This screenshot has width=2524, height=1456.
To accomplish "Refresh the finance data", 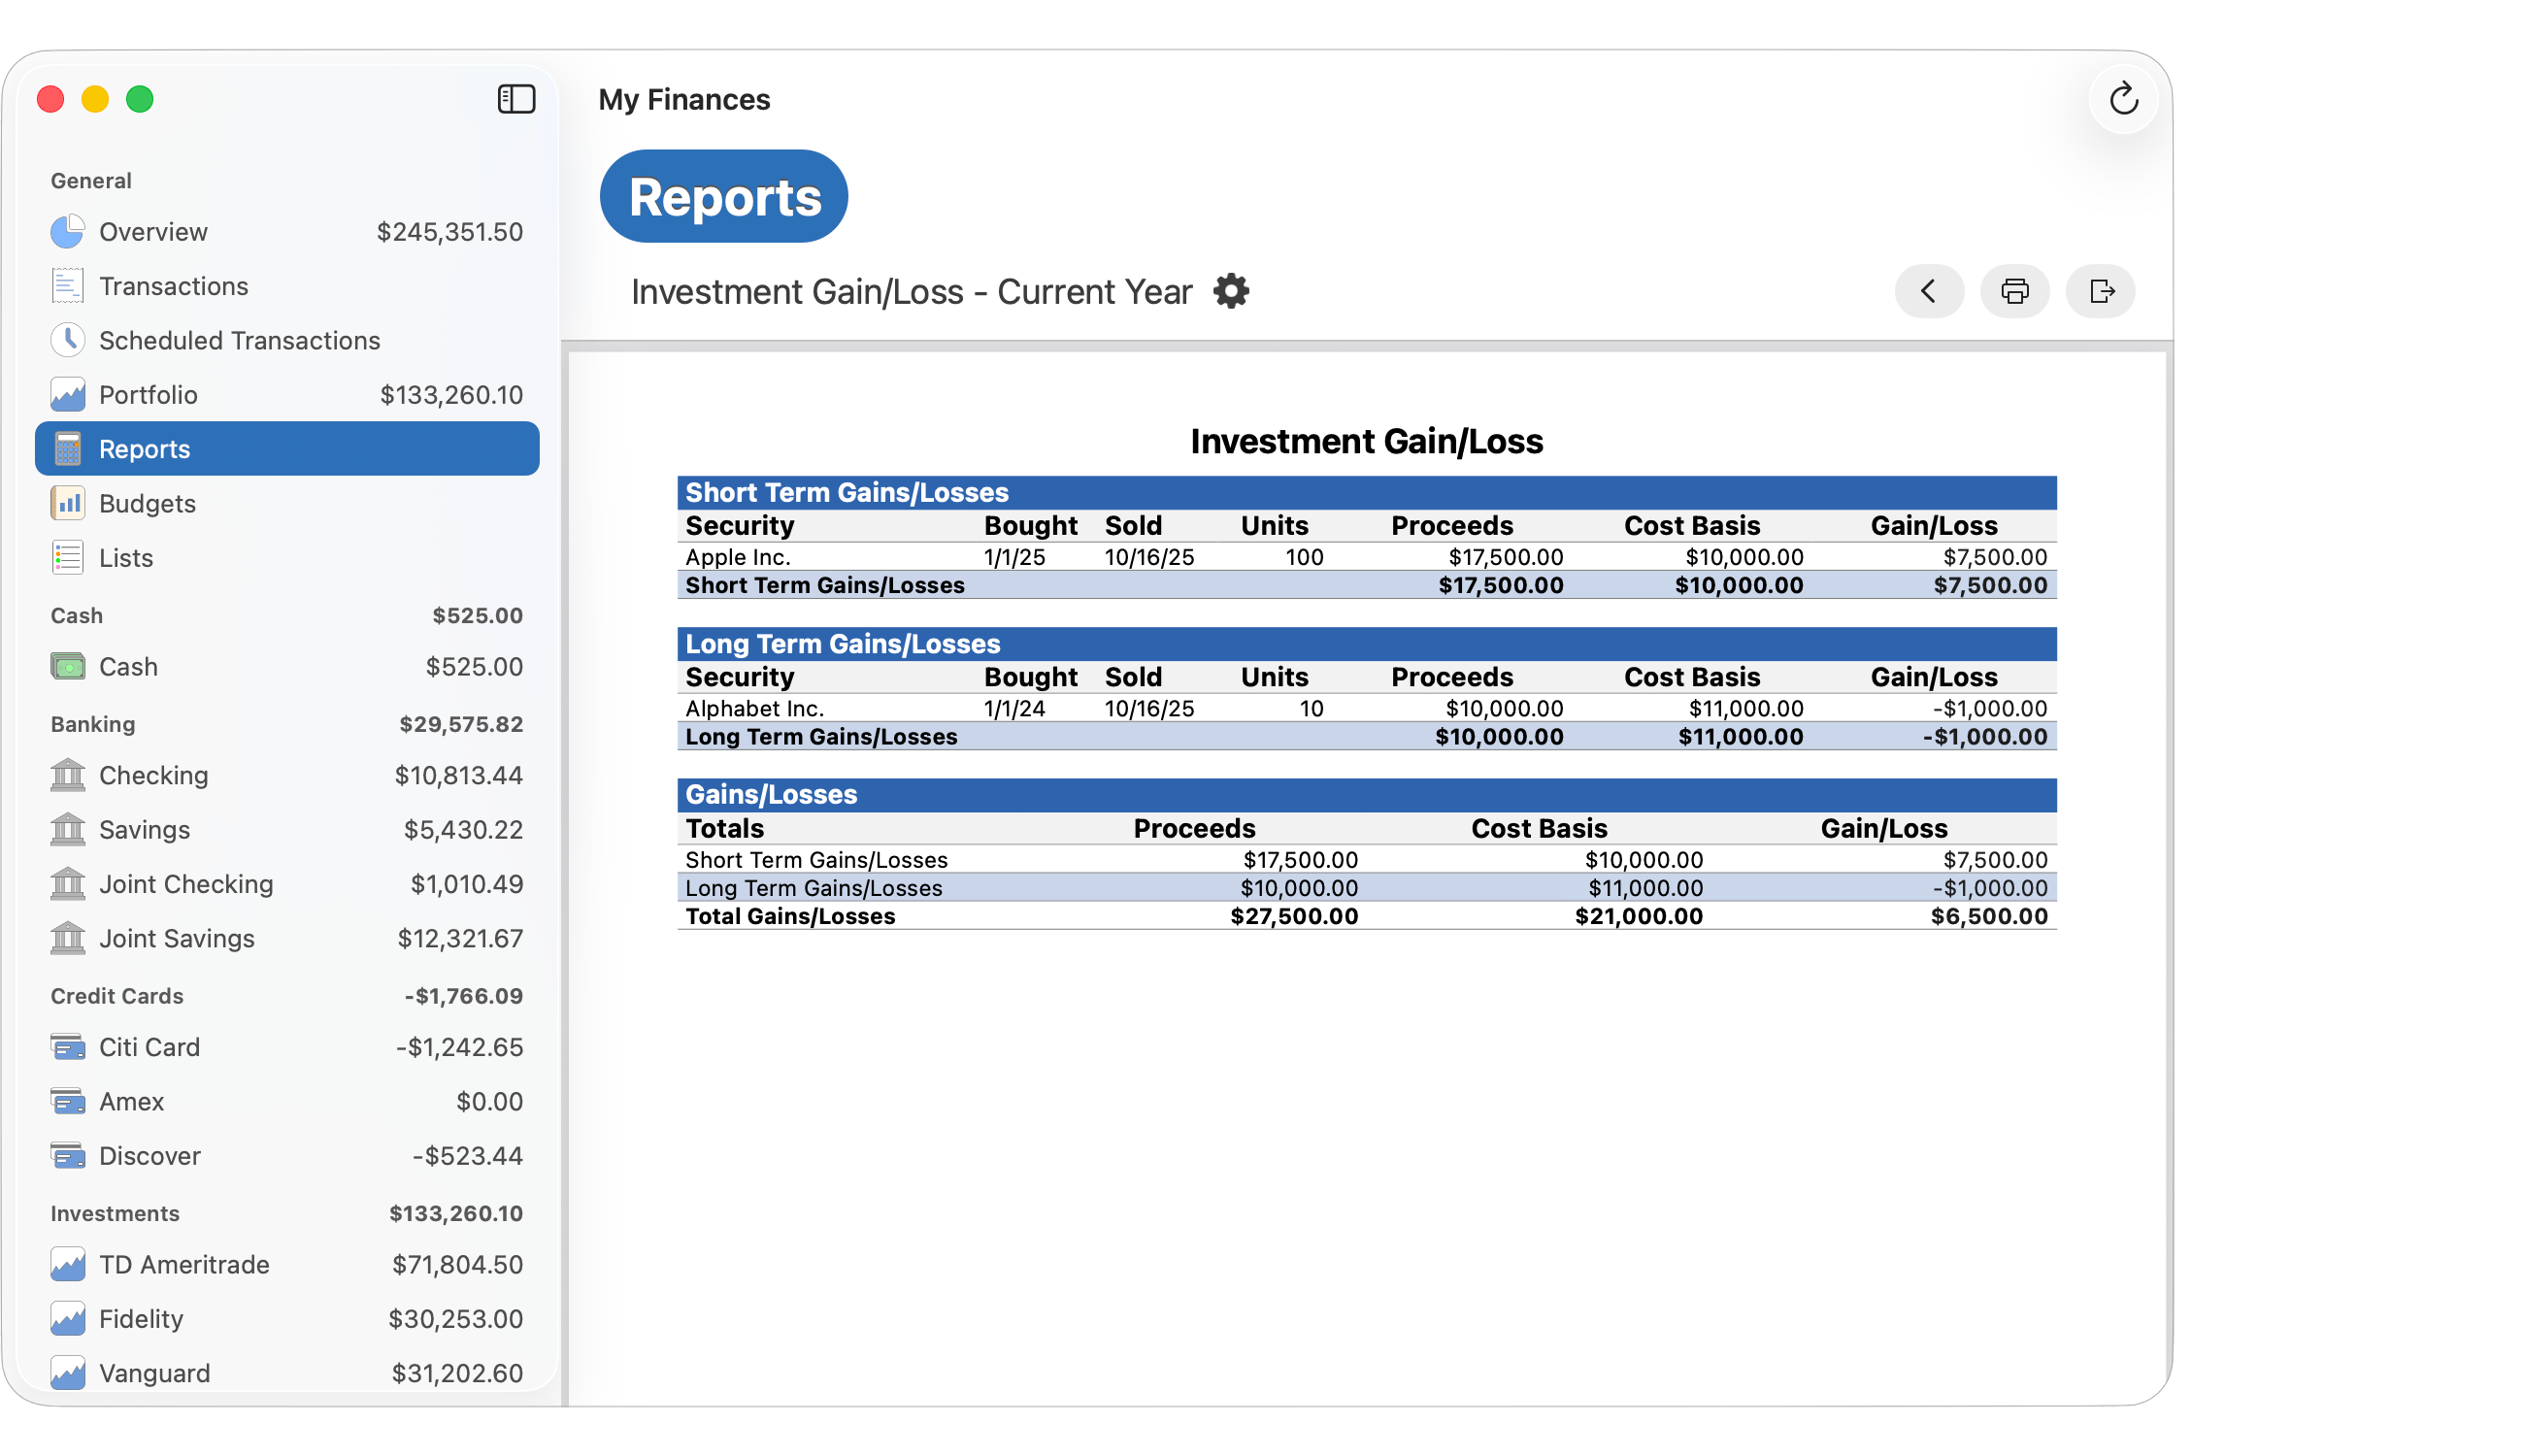I will click(2123, 99).
